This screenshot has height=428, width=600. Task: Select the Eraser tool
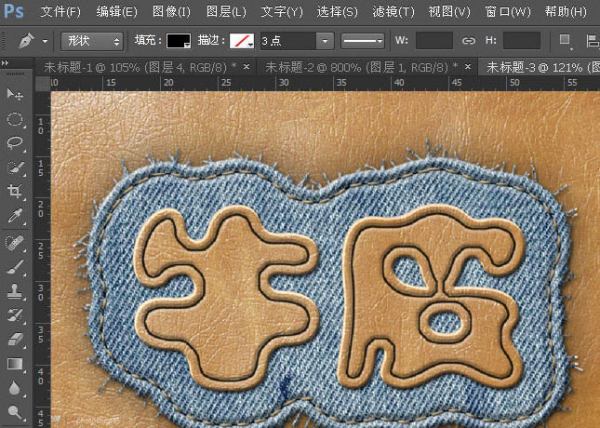point(15,339)
